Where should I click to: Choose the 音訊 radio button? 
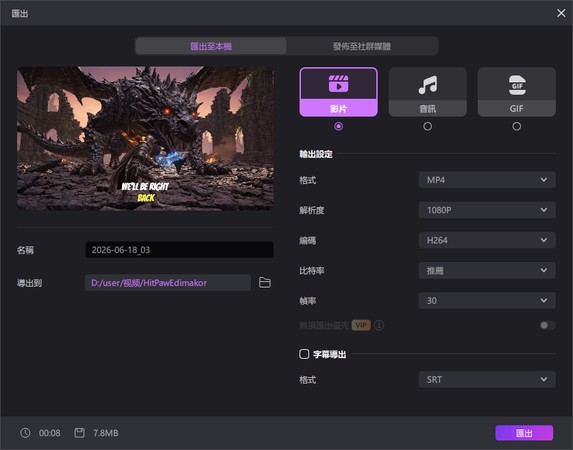[x=427, y=126]
